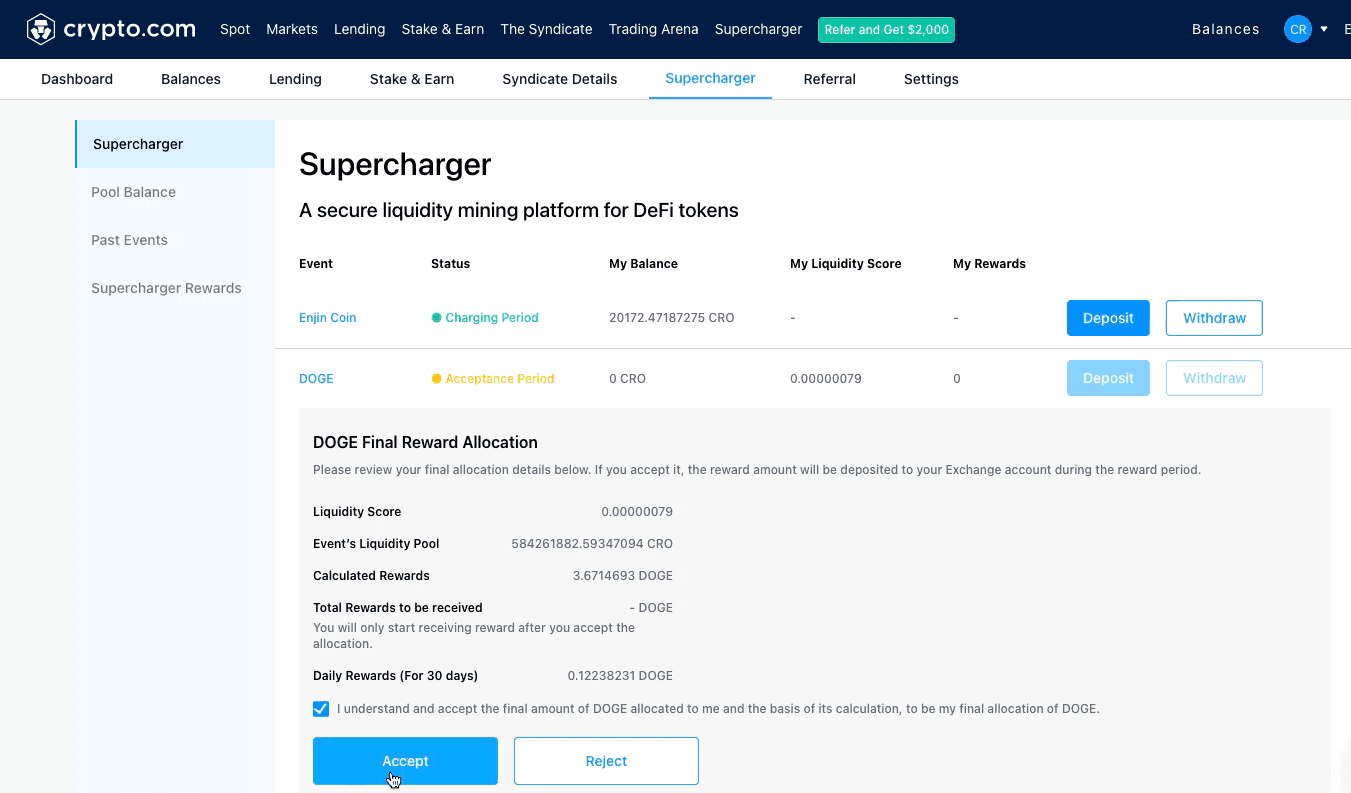1351x793 pixels.
Task: Go to The Syndicate page
Action: pyautogui.click(x=546, y=29)
